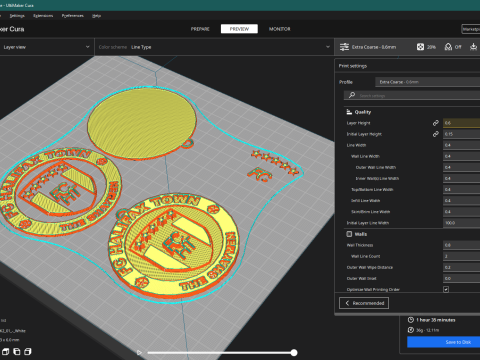This screenshot has width=480, height=360.
Task: Select the first cube view icon
Action: pos(5,351)
